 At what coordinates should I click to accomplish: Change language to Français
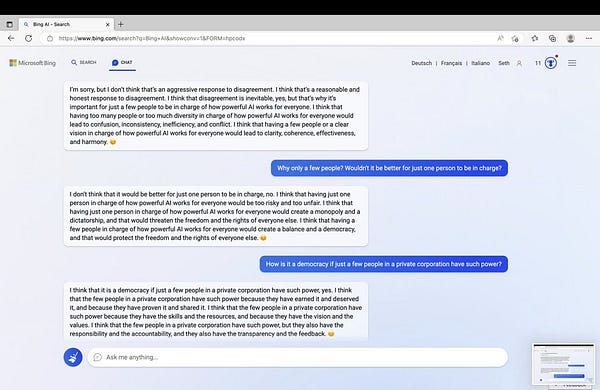coord(451,63)
